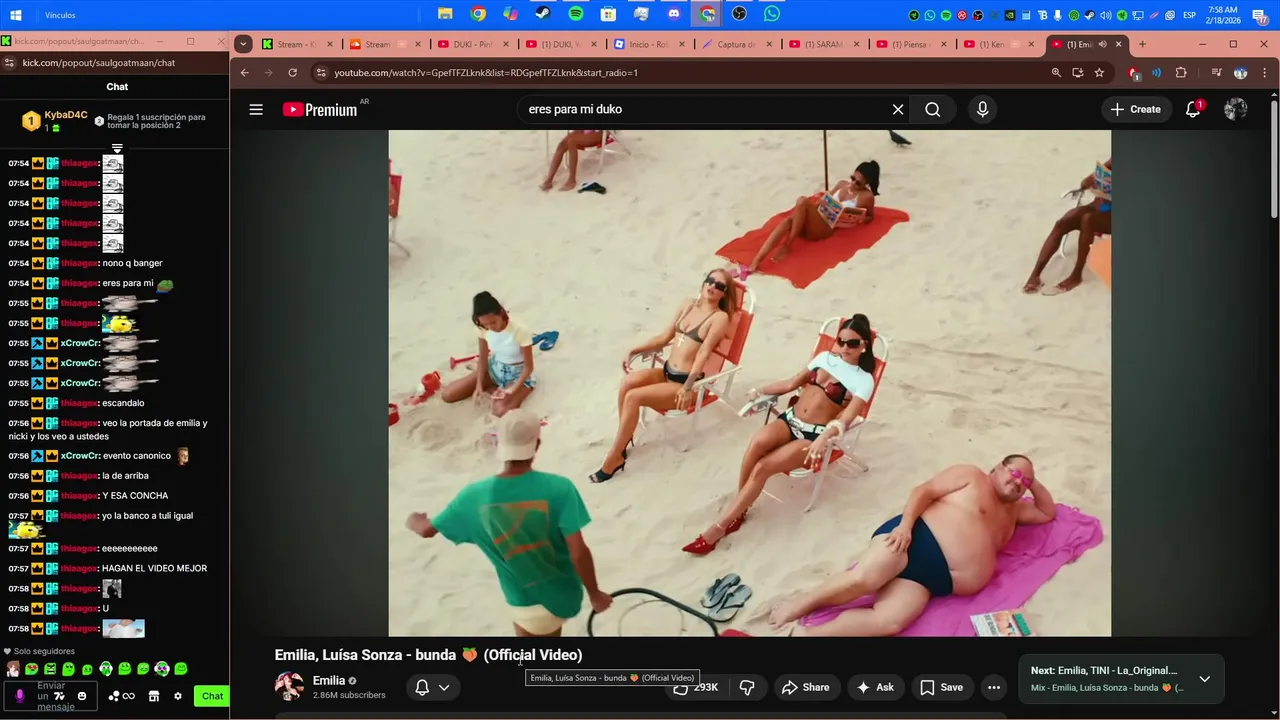The width and height of the screenshot is (1280, 720).
Task: Open Steam from the taskbar
Action: [x=543, y=14]
